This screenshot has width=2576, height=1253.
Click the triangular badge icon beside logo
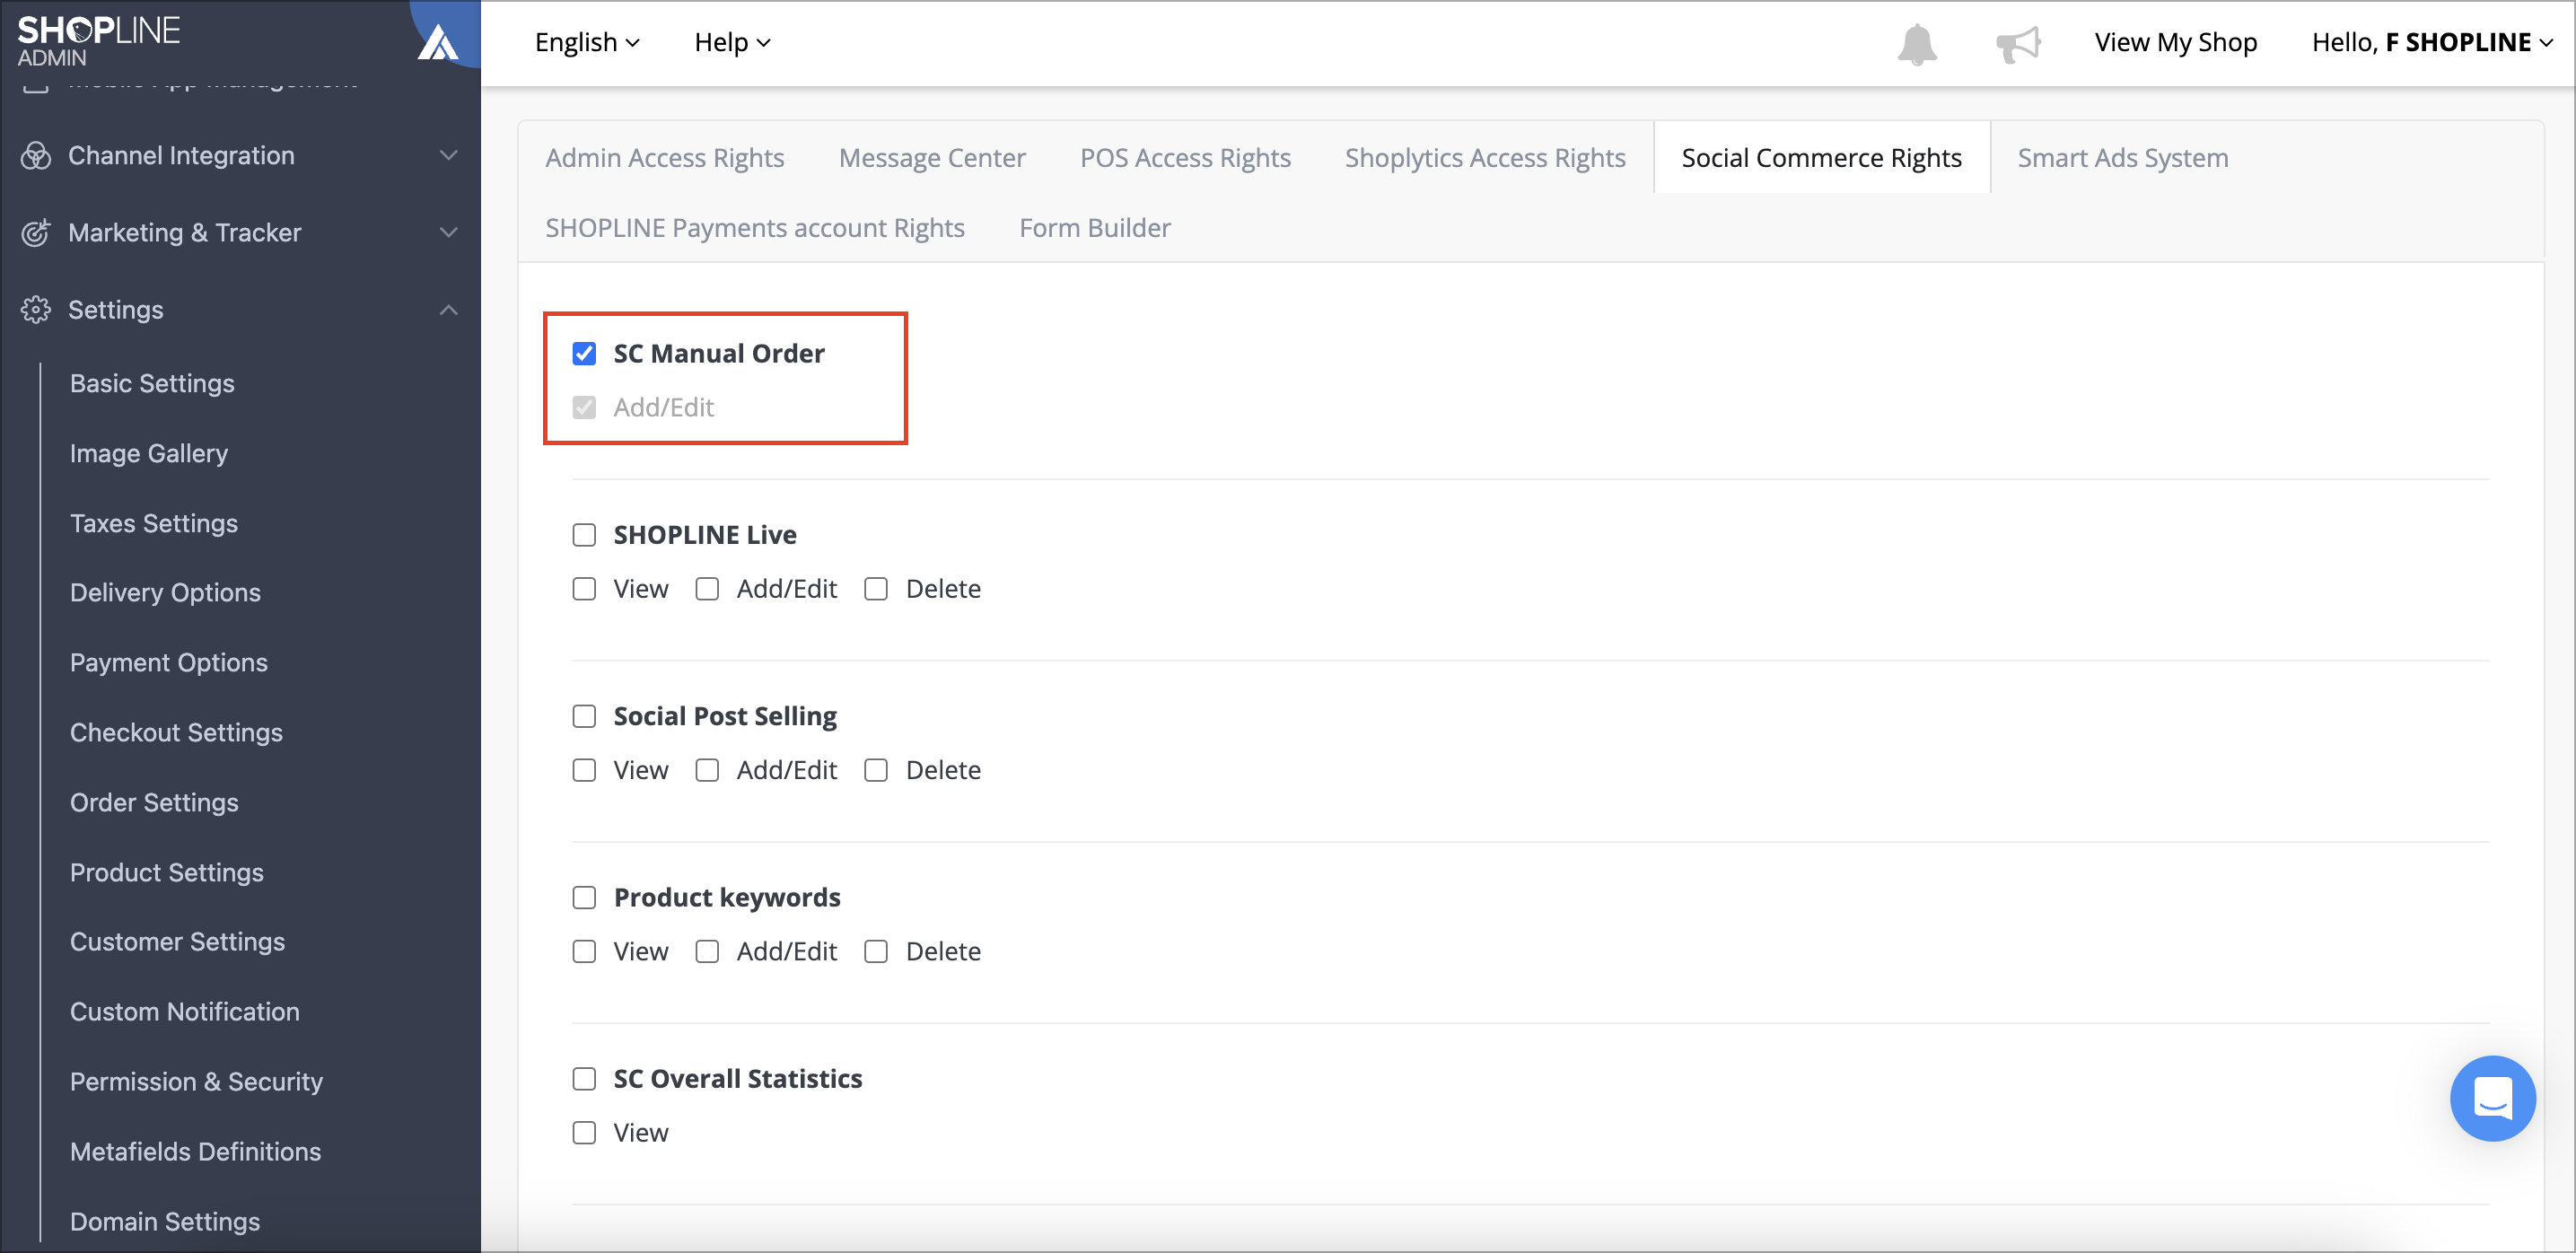(x=438, y=42)
